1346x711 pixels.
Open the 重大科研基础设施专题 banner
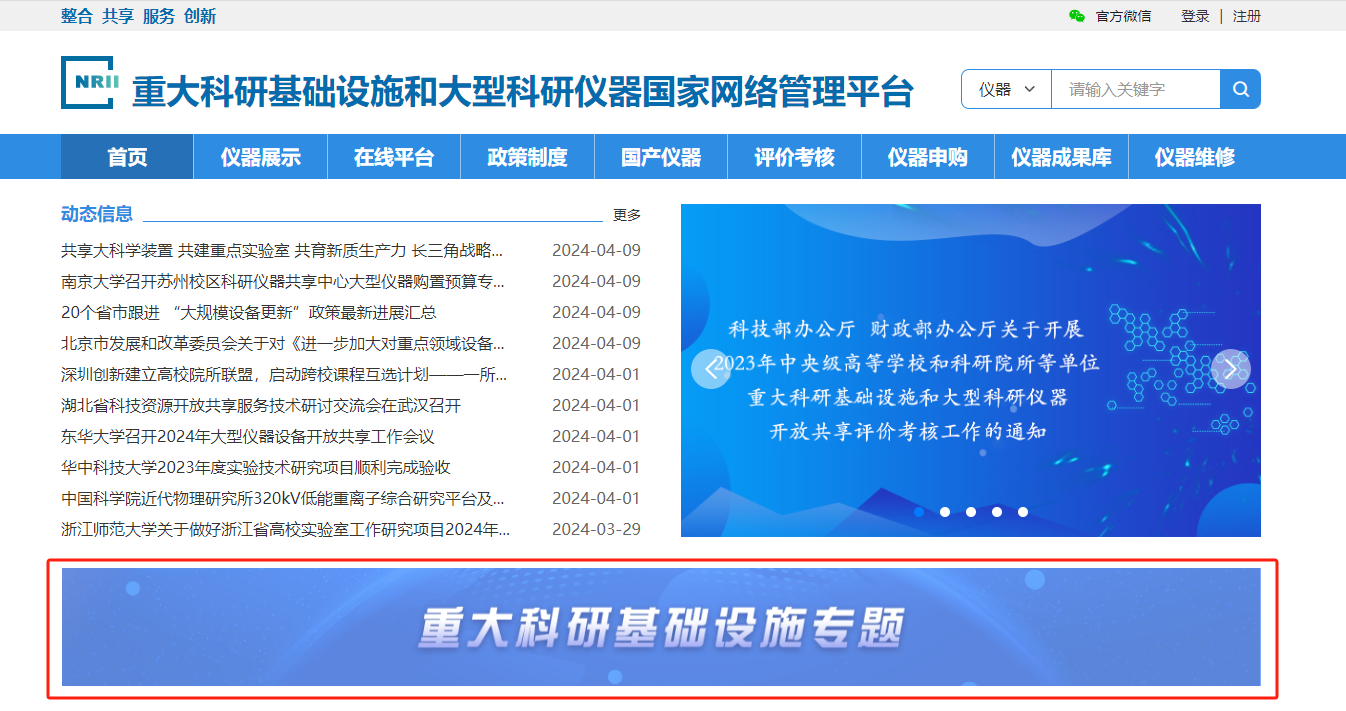coord(661,627)
